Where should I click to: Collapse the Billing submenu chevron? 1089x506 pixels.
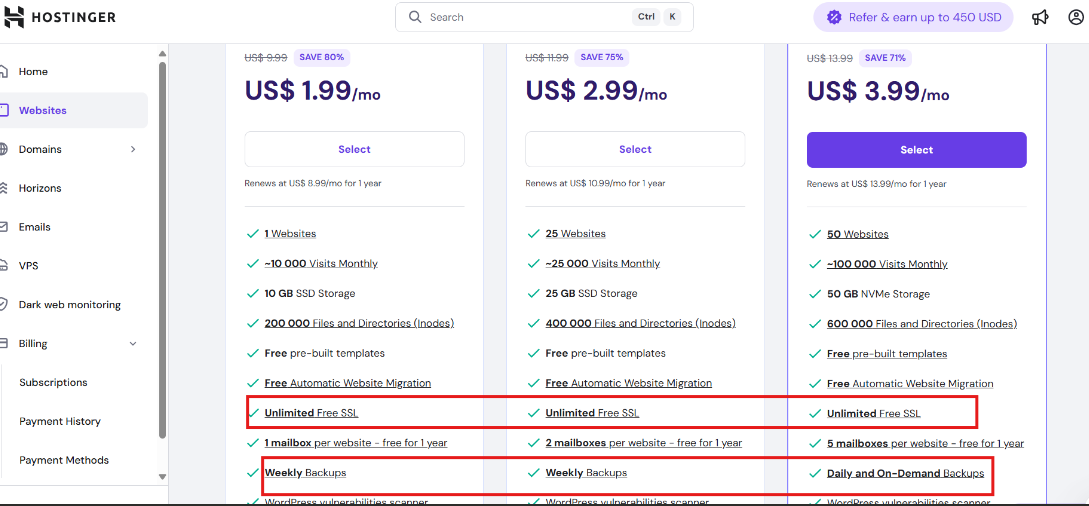click(133, 344)
